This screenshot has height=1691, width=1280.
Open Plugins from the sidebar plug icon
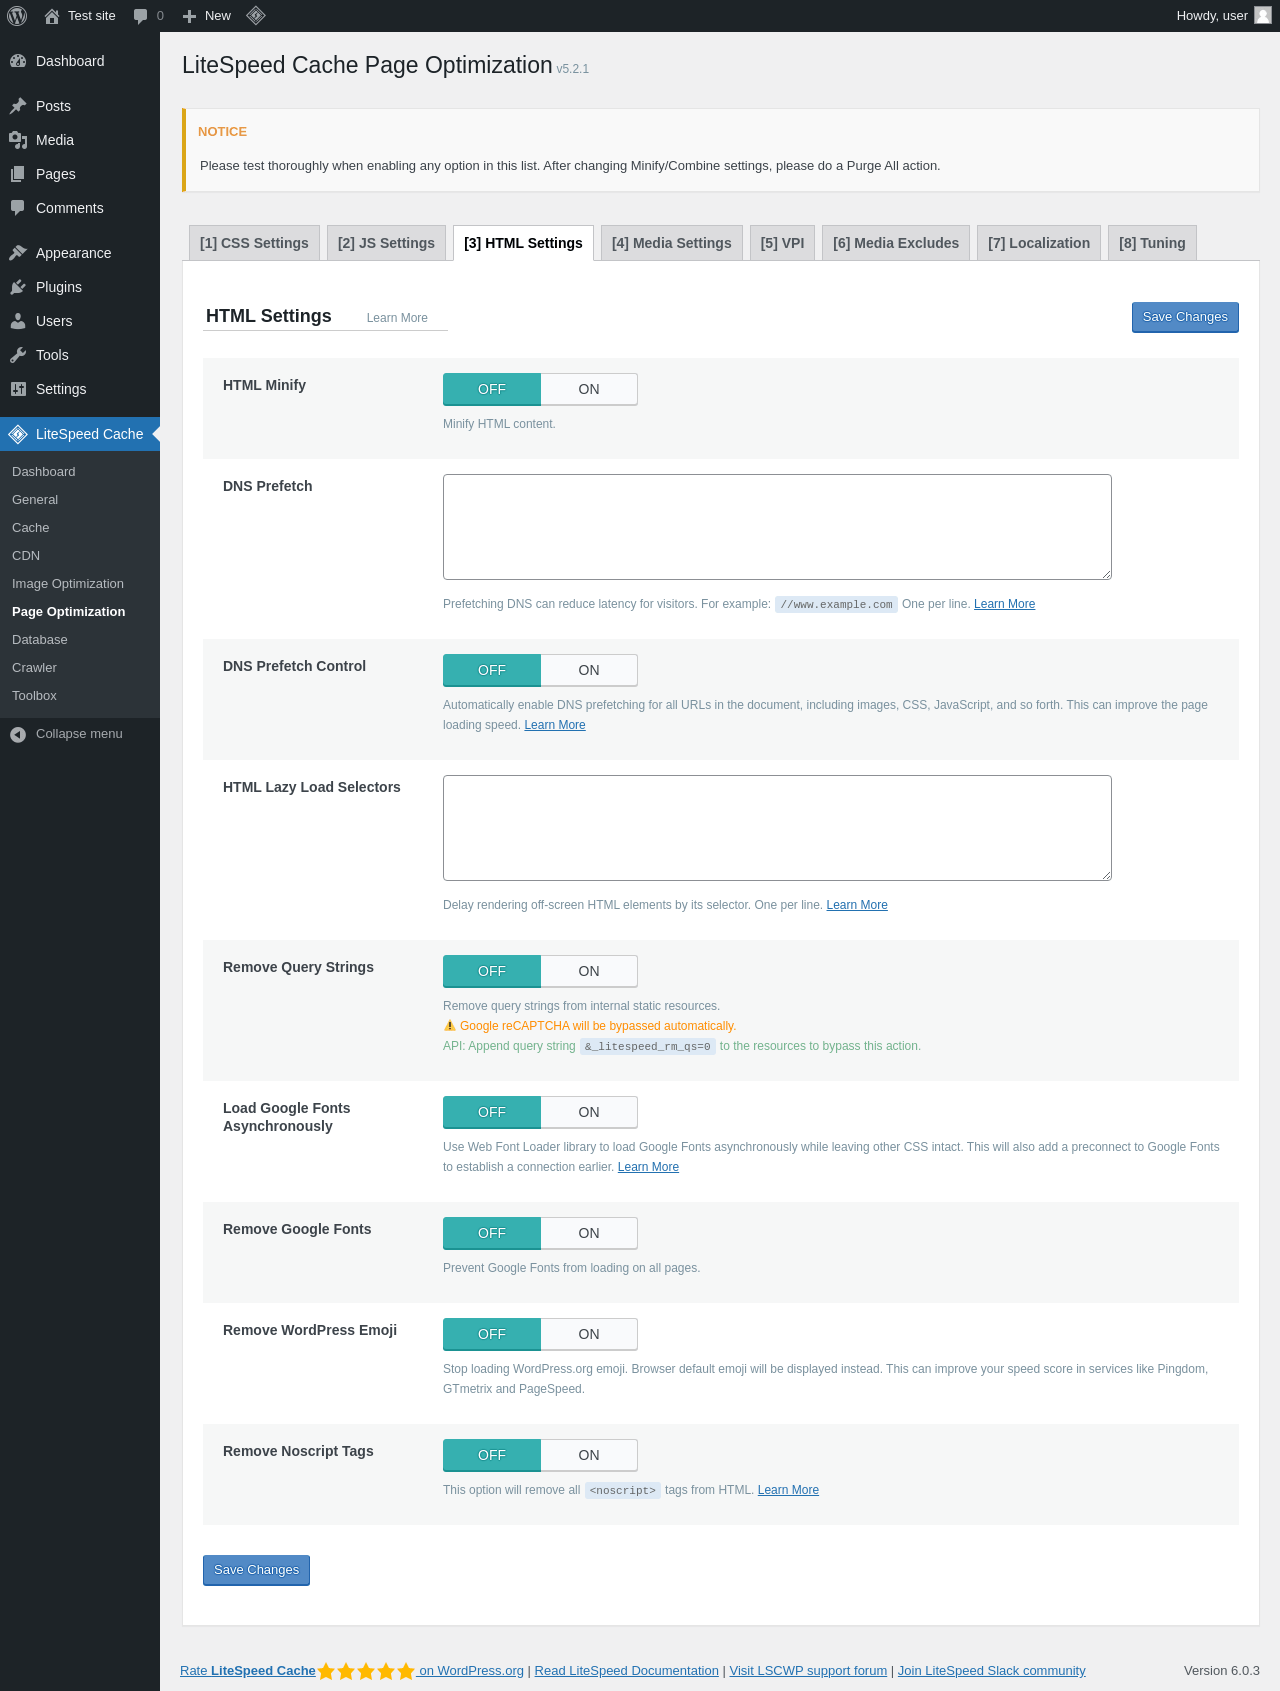coord(18,287)
